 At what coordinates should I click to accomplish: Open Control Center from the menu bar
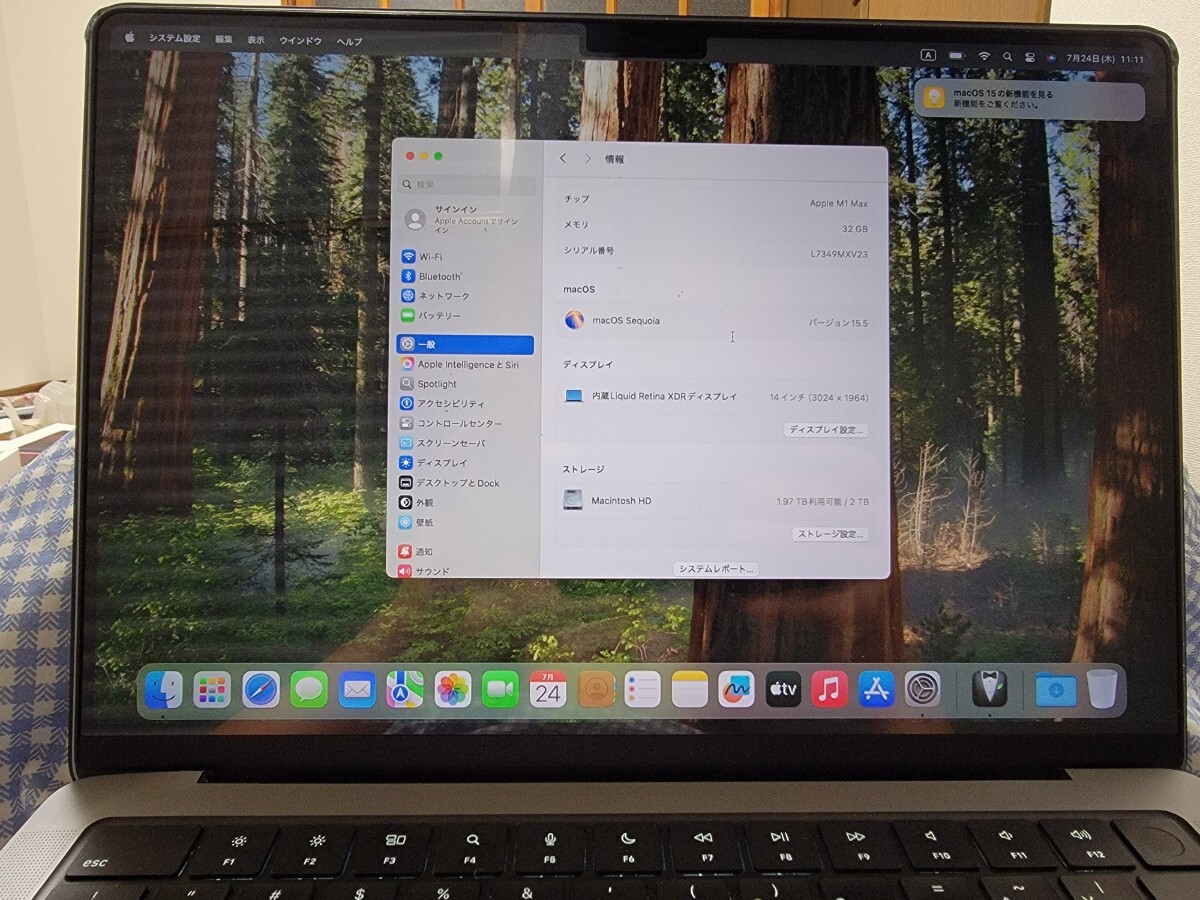(1030, 58)
